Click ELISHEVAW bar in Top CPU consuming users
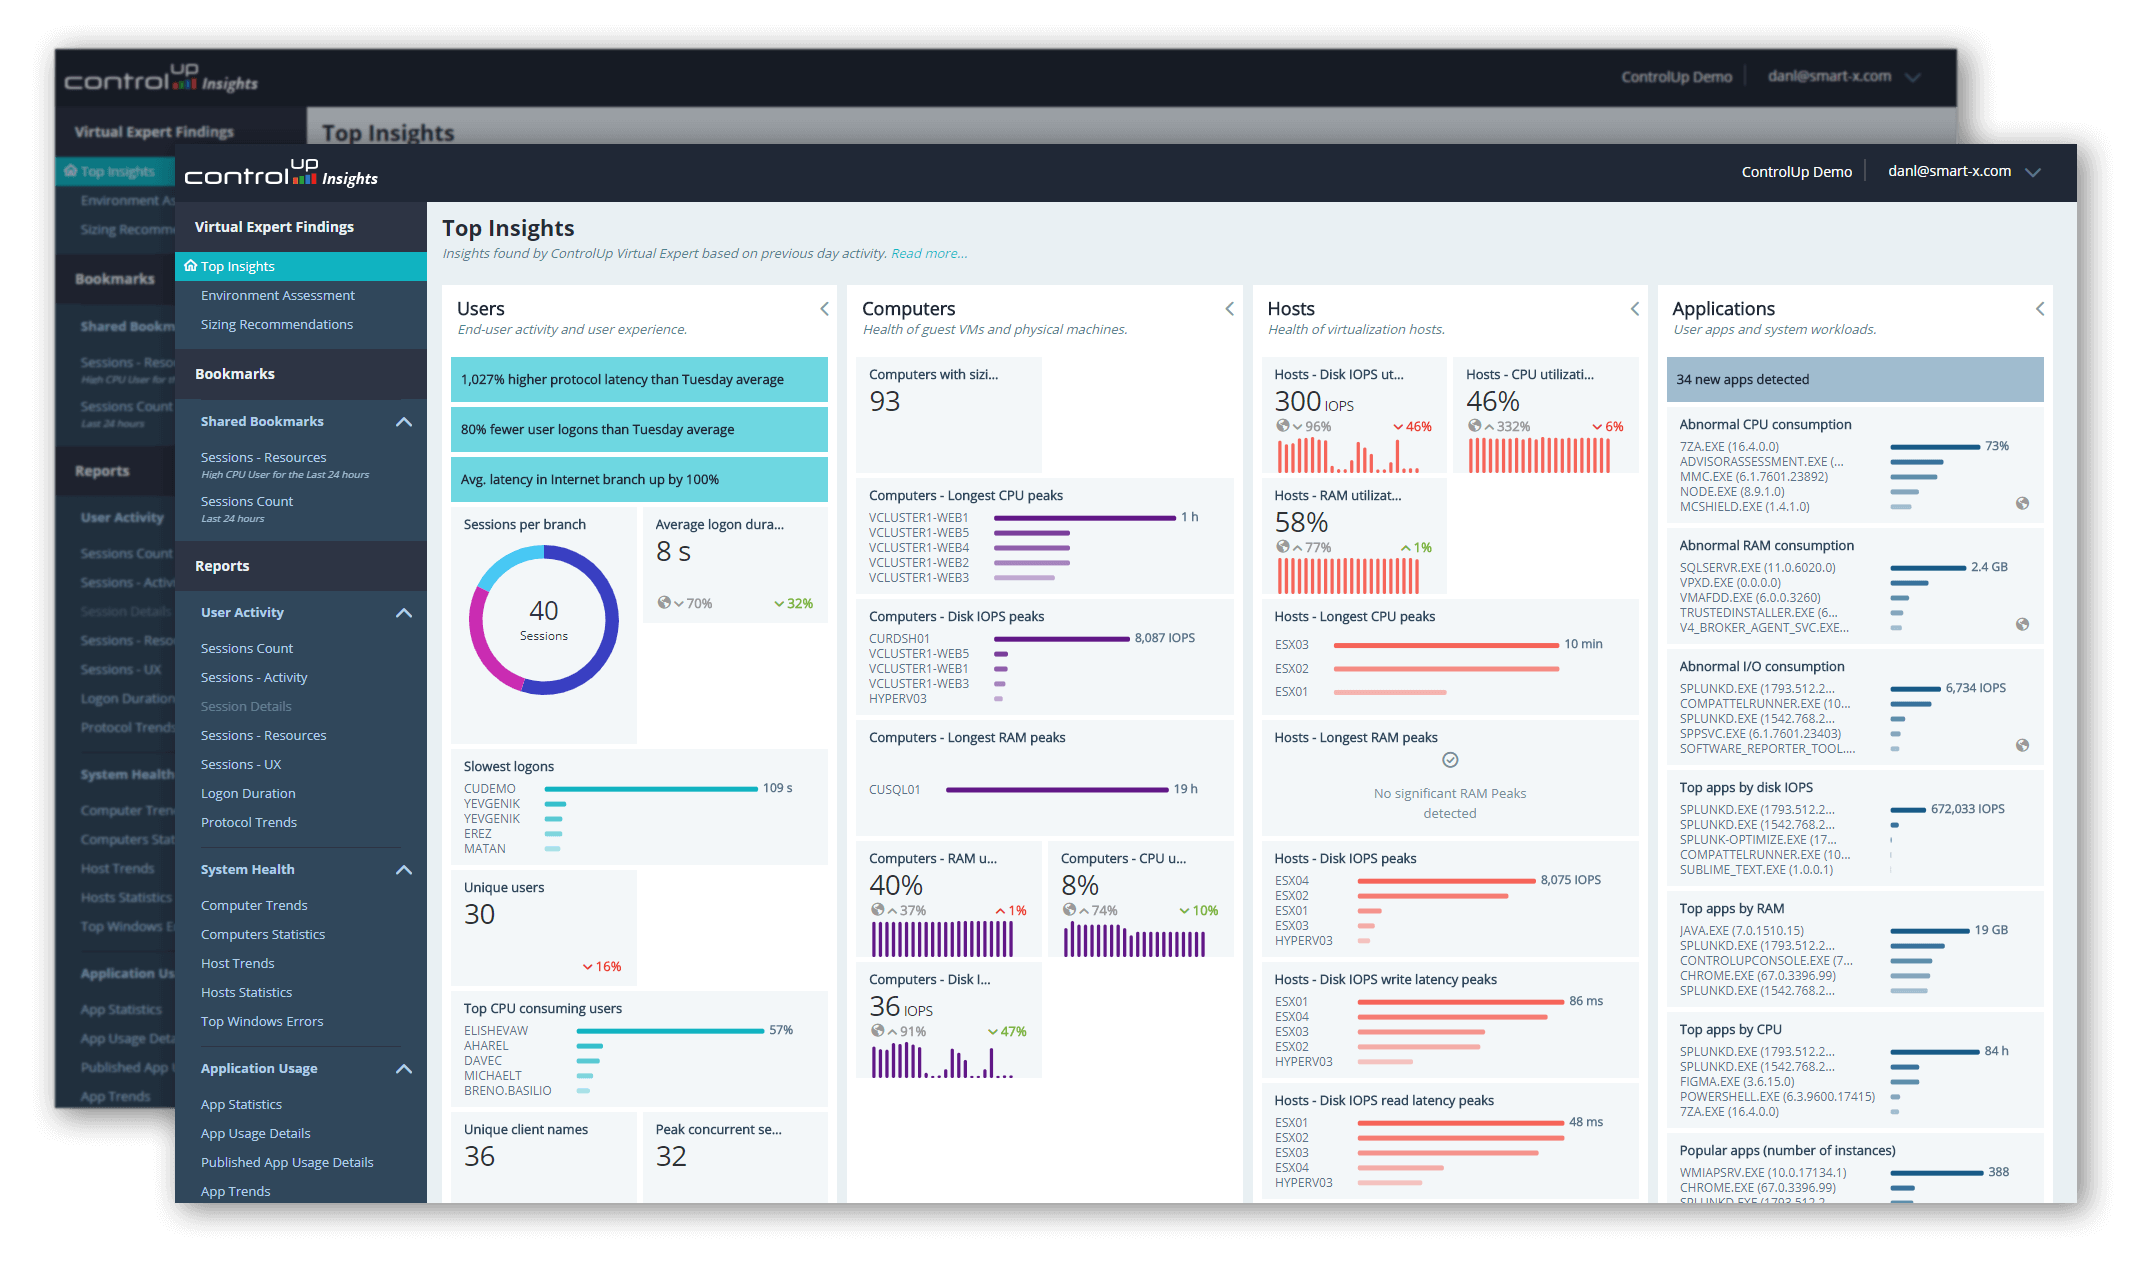Image resolution: width=2140 pixels, height=1266 pixels. click(670, 1031)
